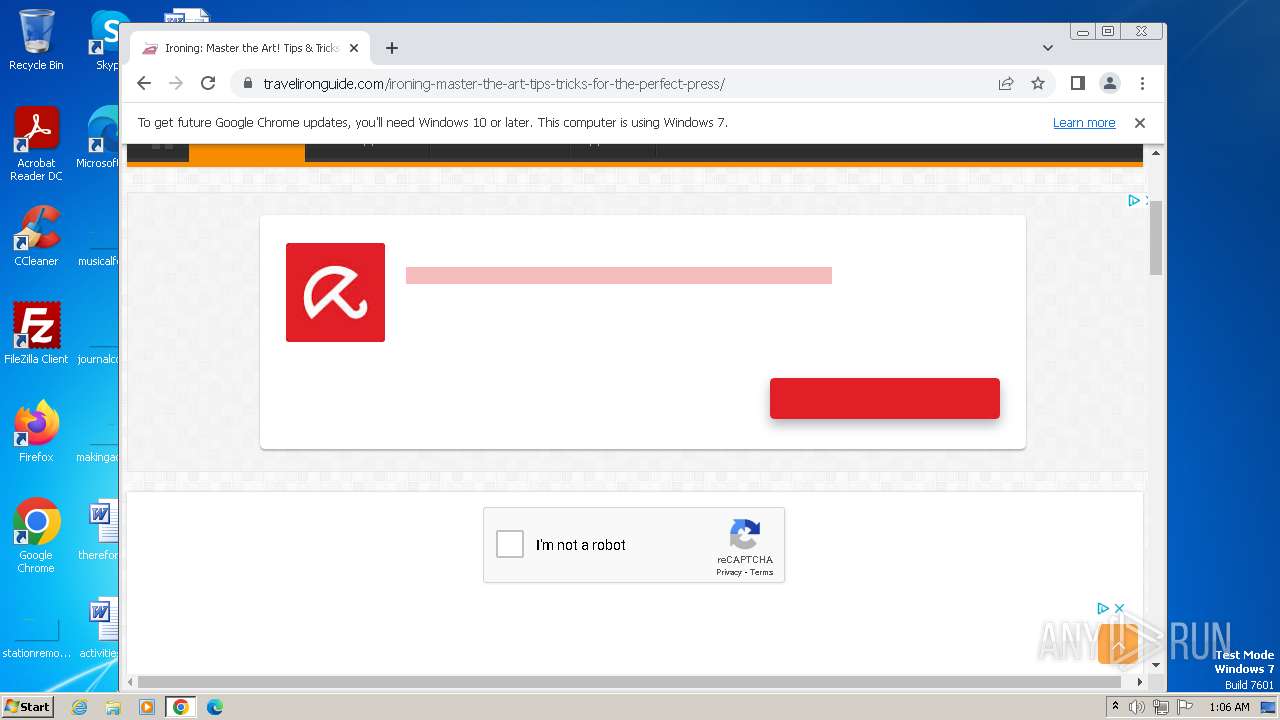Reload the page with the refresh icon

(208, 84)
